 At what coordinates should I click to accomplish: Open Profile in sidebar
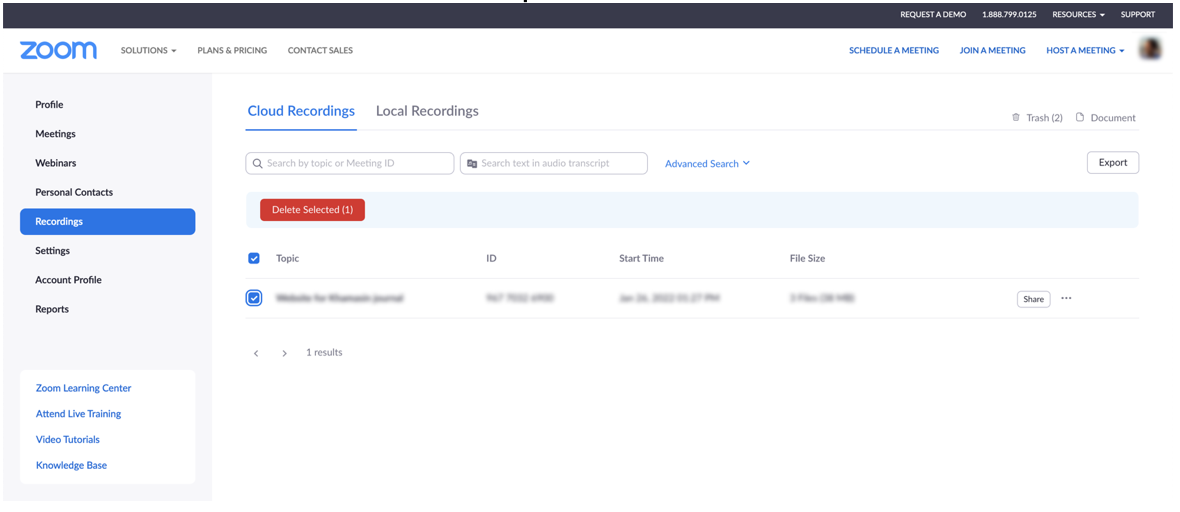coord(49,105)
